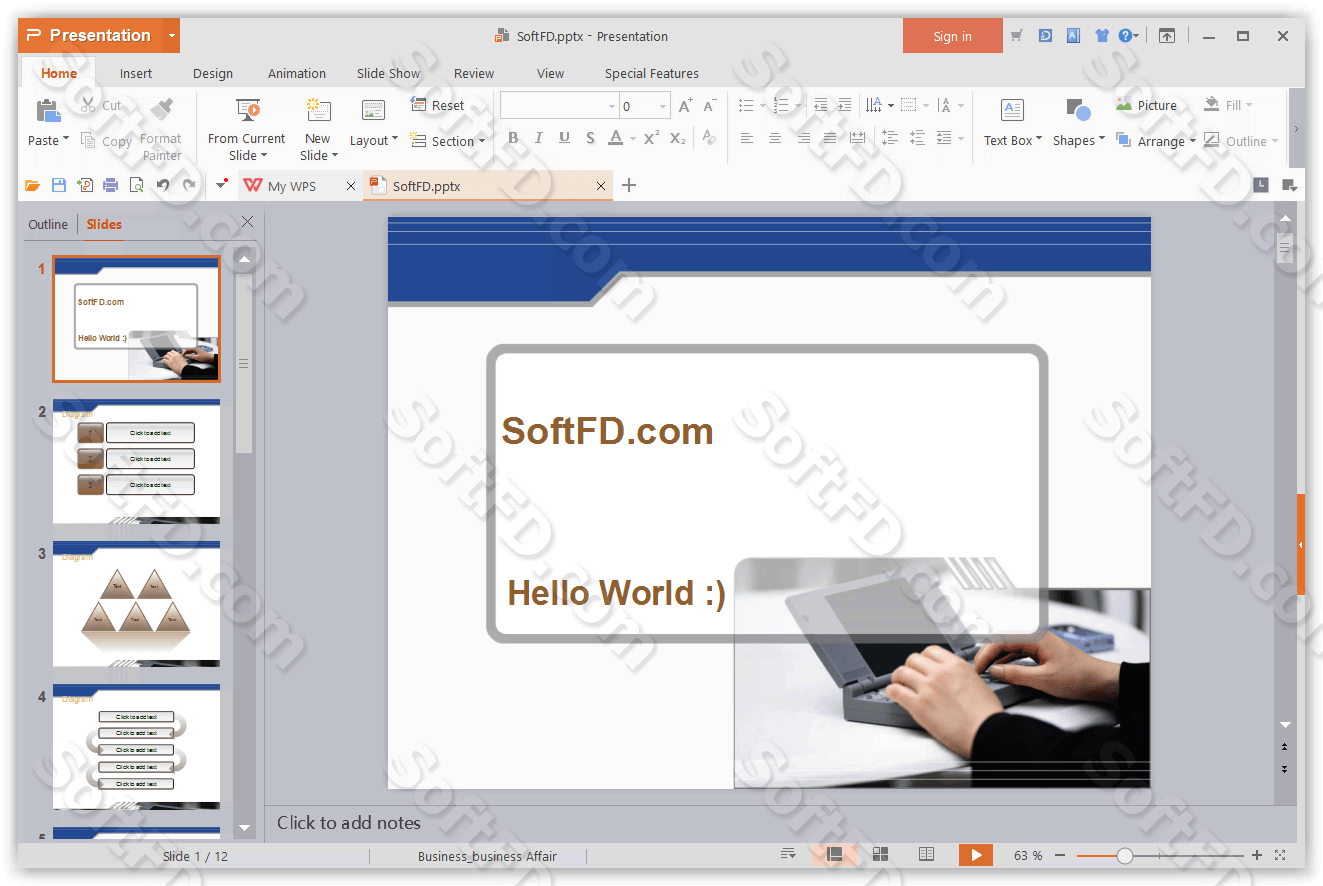Increase font size with the A+ icon
The height and width of the screenshot is (886, 1323).
[686, 106]
